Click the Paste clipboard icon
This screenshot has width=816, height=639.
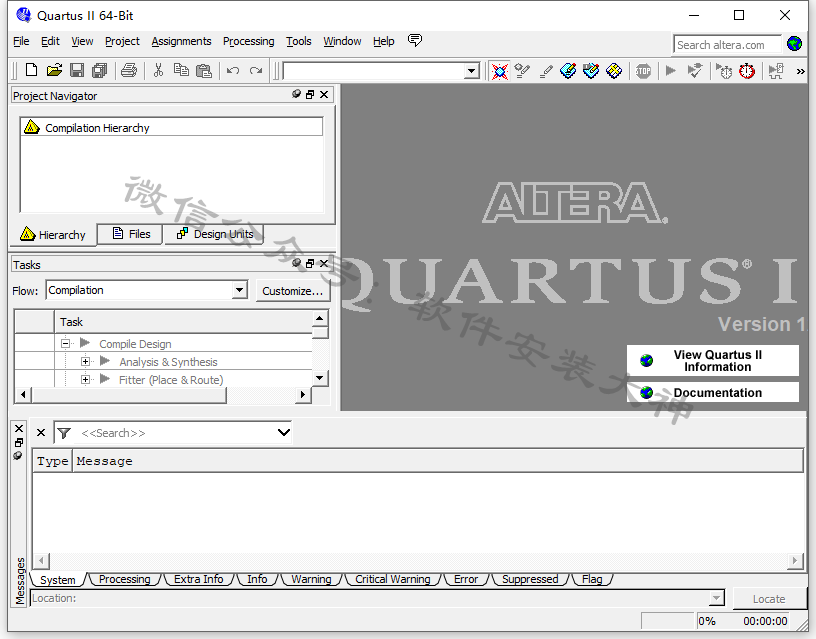click(203, 70)
